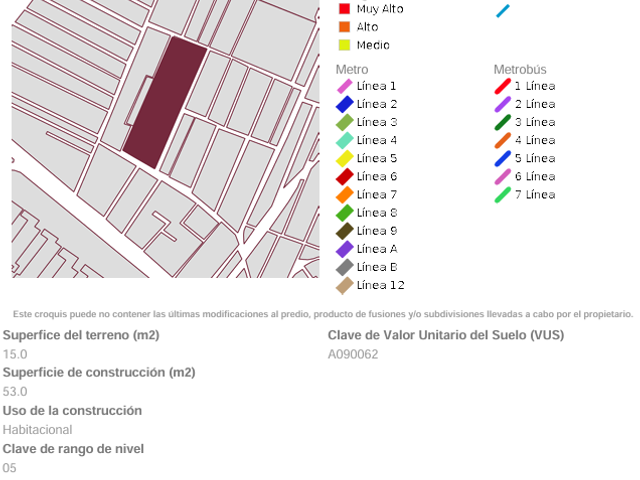Click the Muy Alto label
The height and width of the screenshot is (480, 640).
[380, 9]
